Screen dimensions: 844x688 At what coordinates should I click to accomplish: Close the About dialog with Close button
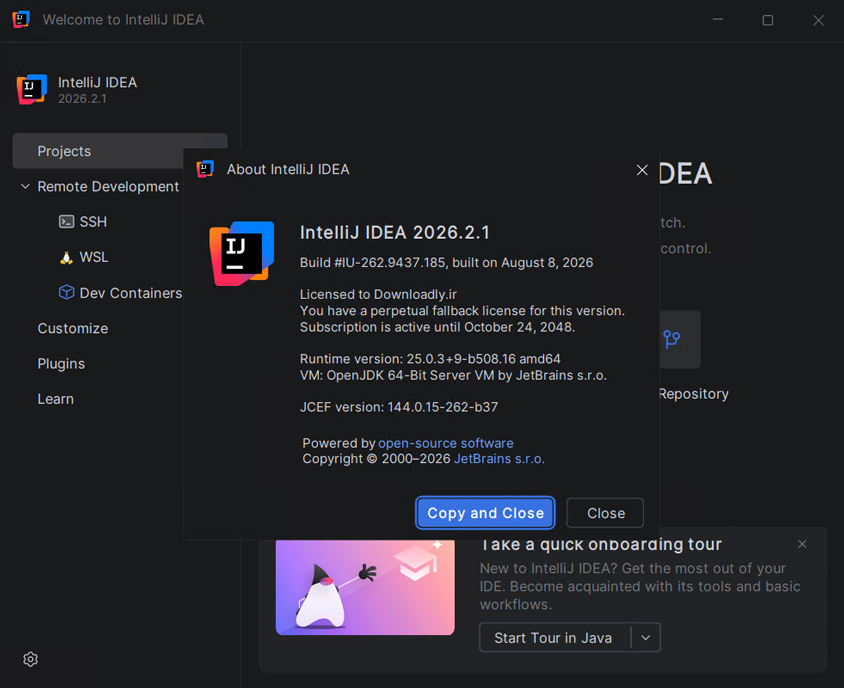[605, 513]
